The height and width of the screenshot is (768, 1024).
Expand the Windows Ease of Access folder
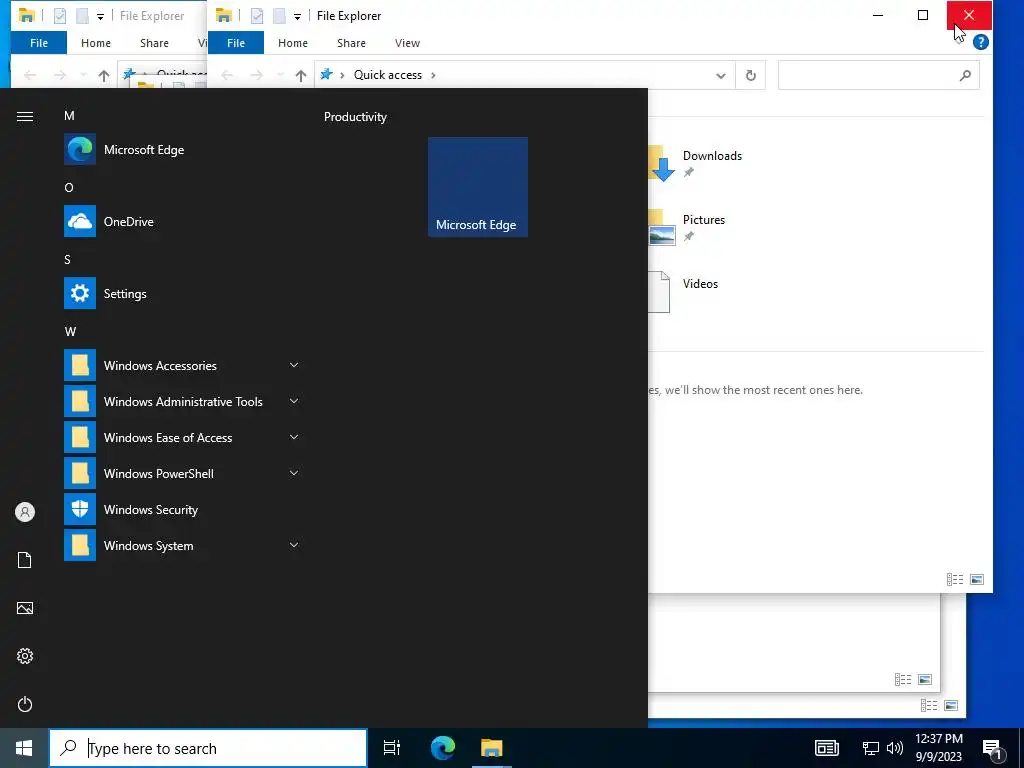pyautogui.click(x=183, y=437)
